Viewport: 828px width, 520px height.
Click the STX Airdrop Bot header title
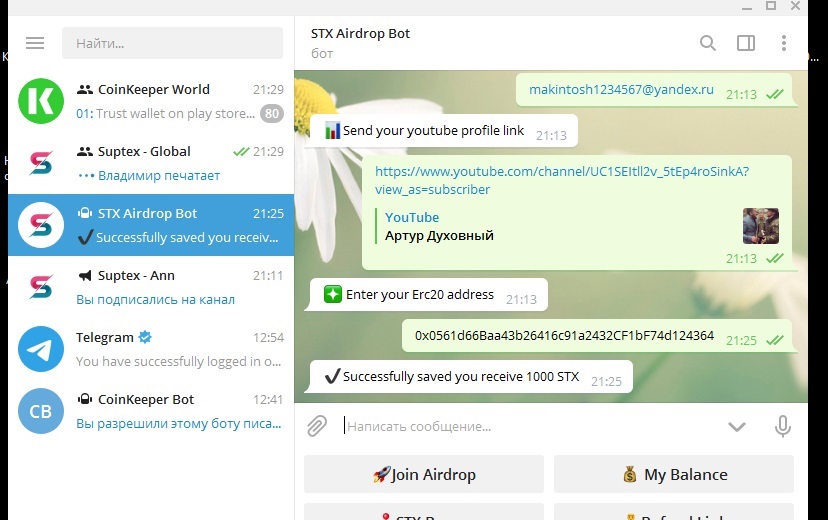point(360,33)
